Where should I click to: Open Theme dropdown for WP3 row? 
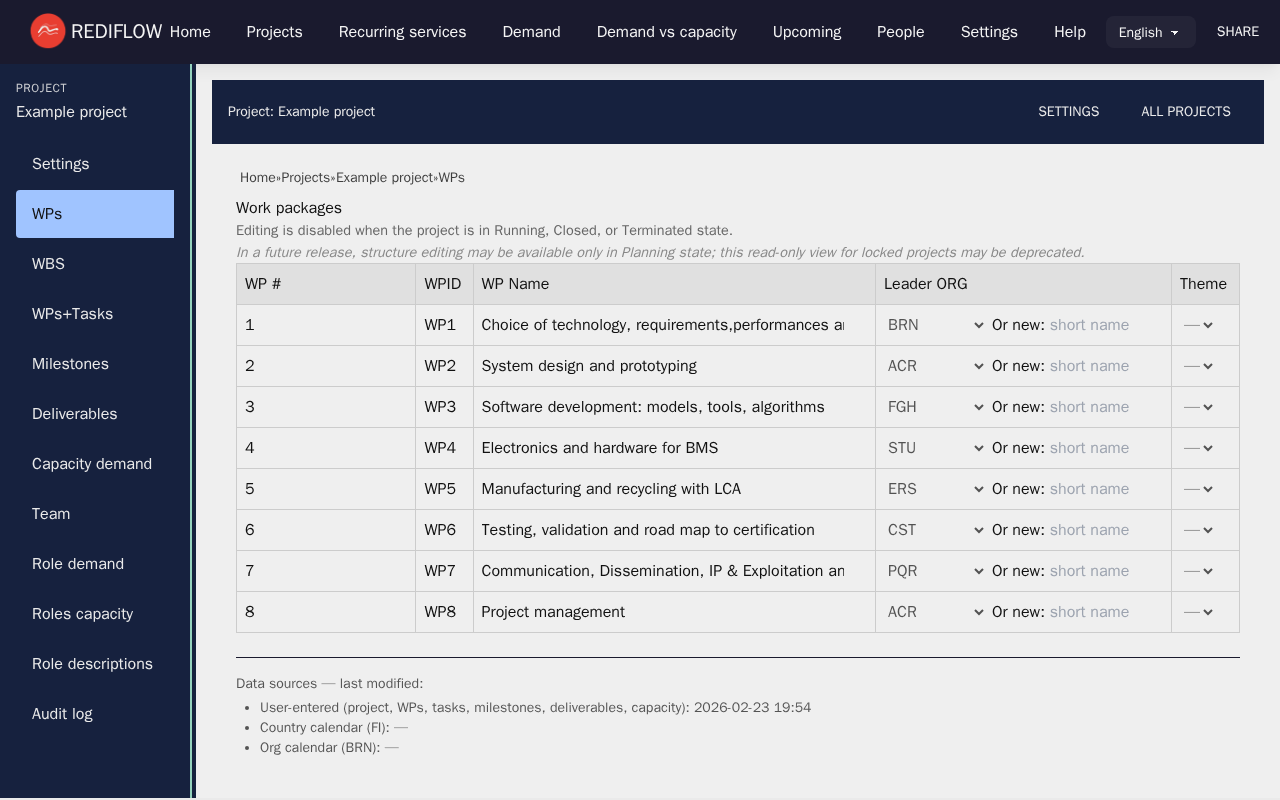click(x=1198, y=407)
